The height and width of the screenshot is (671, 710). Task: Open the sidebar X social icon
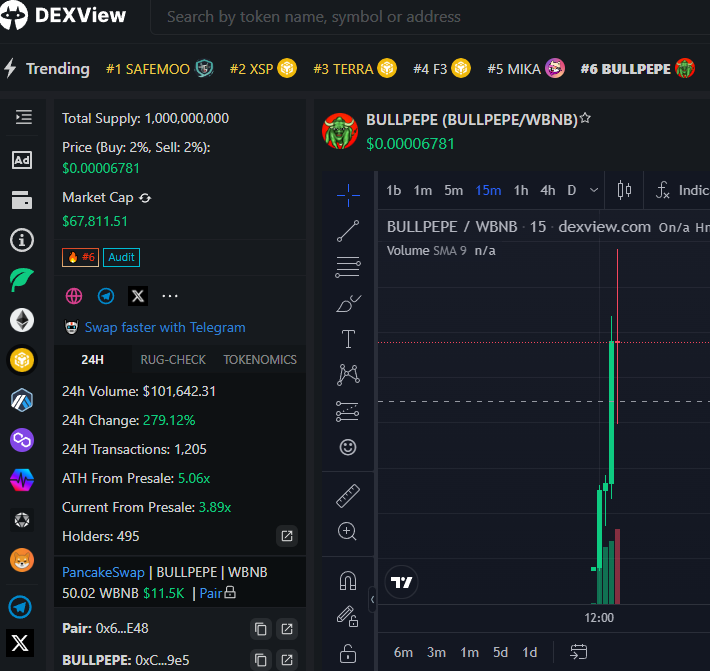(x=20, y=642)
